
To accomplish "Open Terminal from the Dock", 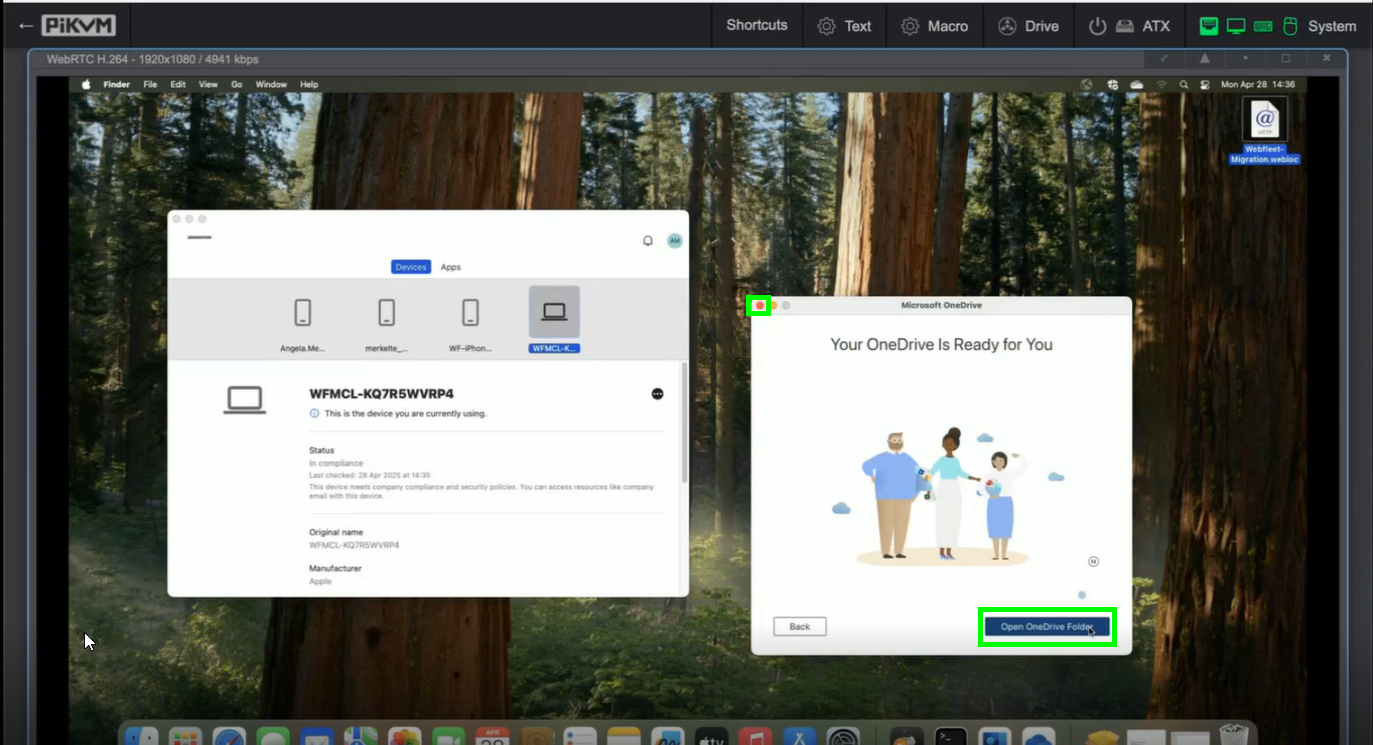I will coord(951,736).
